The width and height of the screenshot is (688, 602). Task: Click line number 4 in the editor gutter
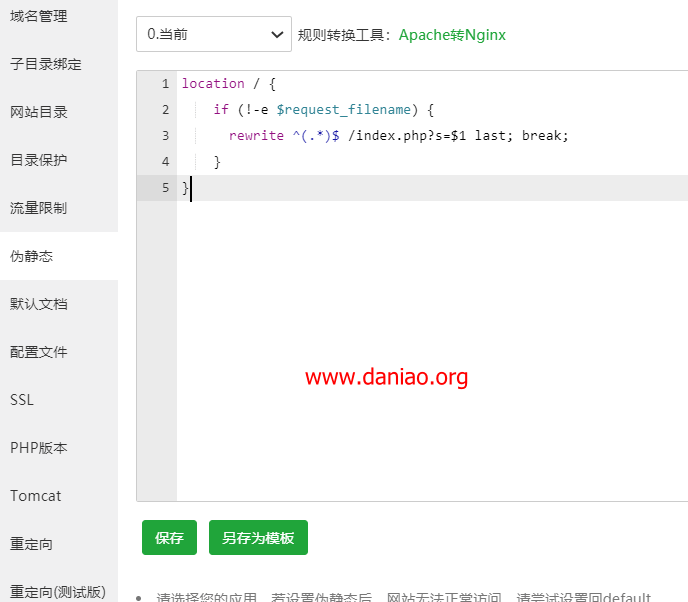(165, 161)
